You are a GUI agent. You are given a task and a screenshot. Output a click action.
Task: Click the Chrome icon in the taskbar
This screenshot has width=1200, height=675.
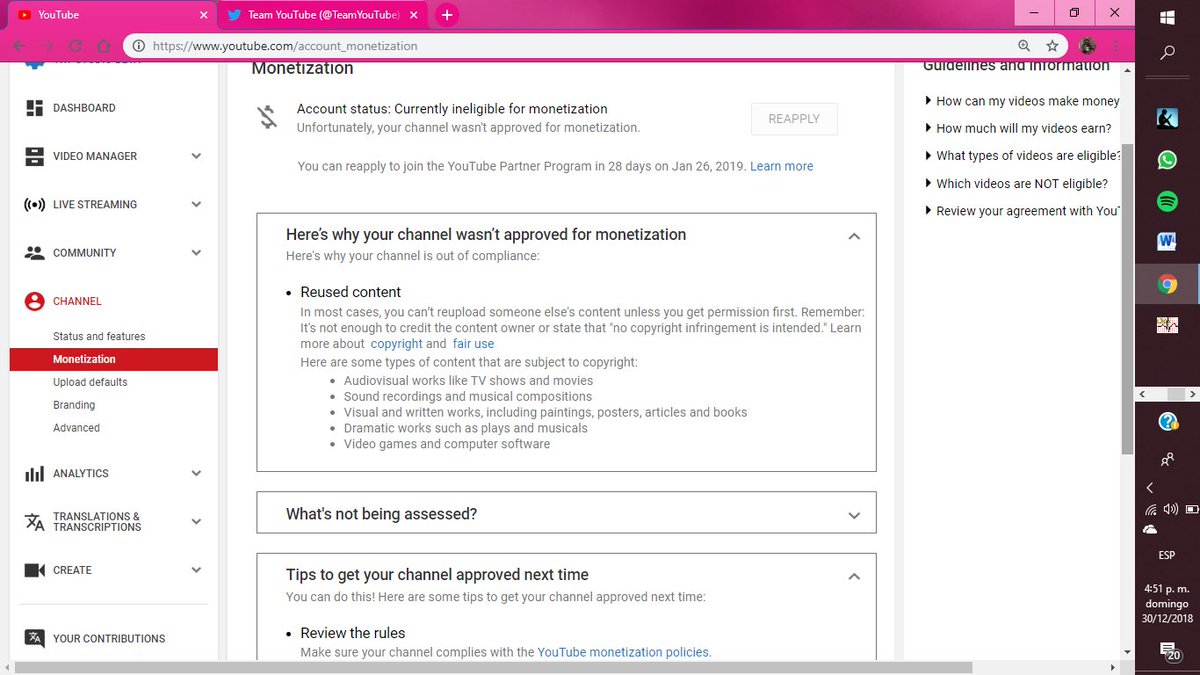point(1167,284)
